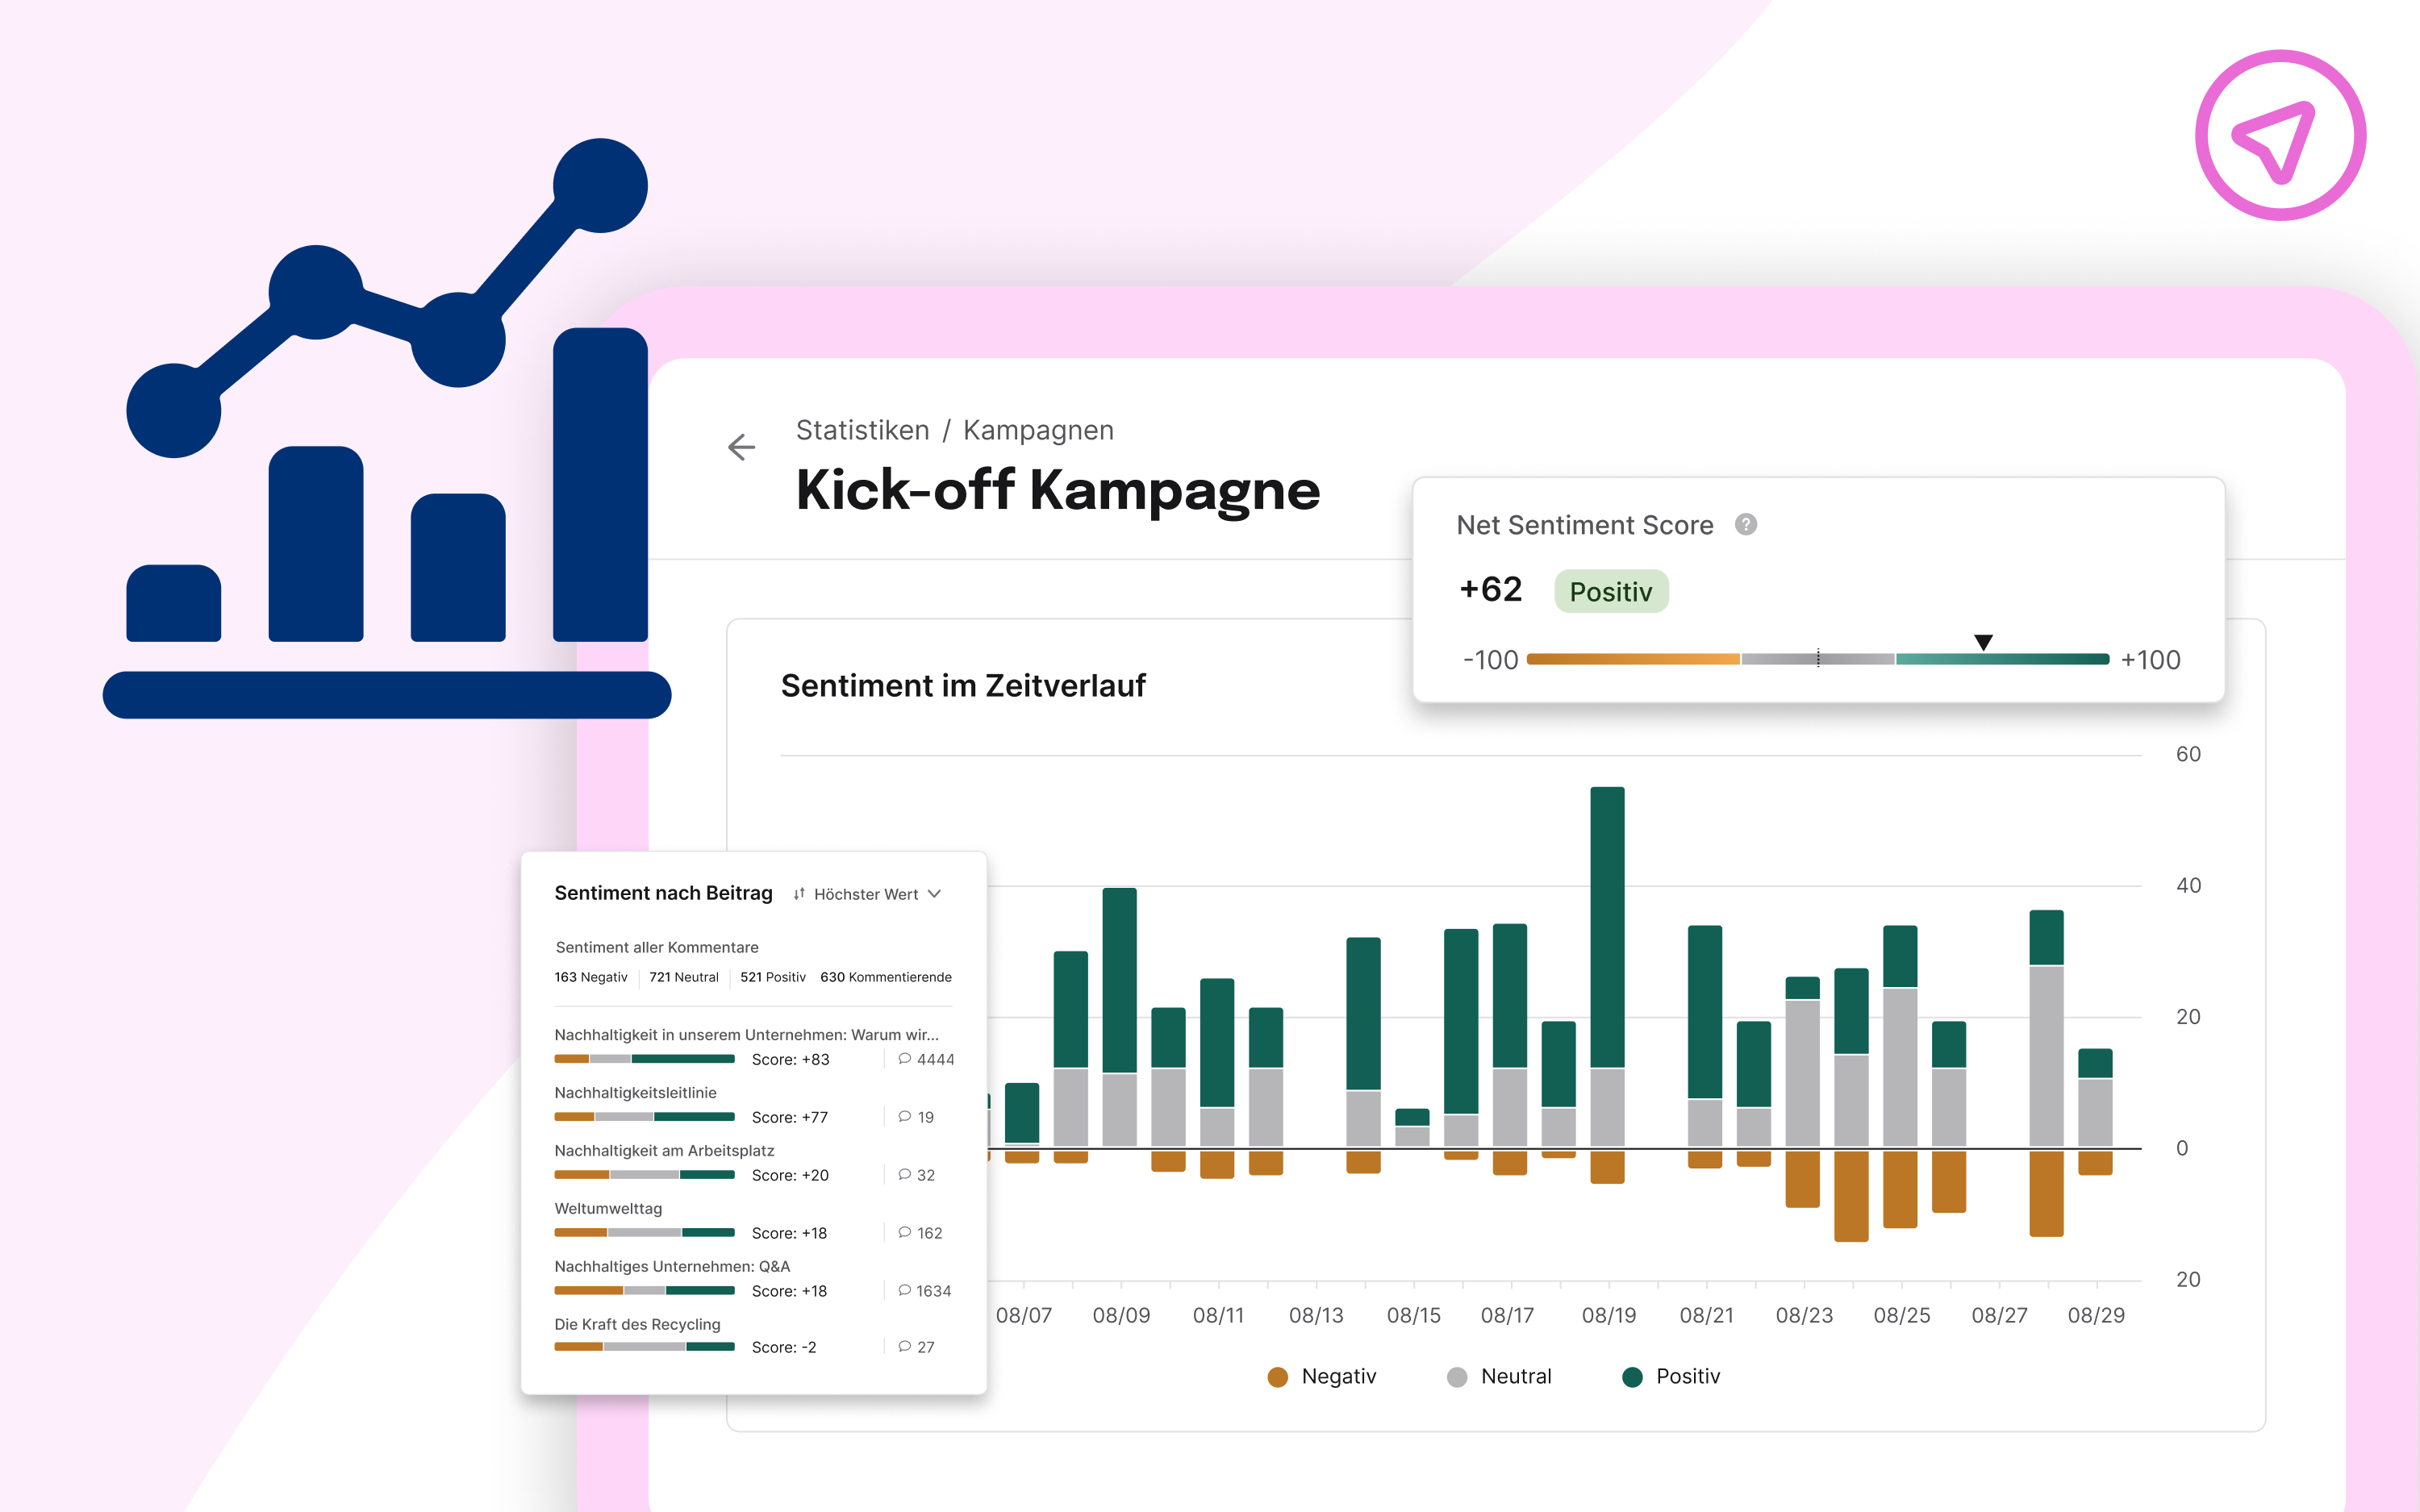
Task: Click the 08/07 axis date label
Action: [x=1024, y=1315]
